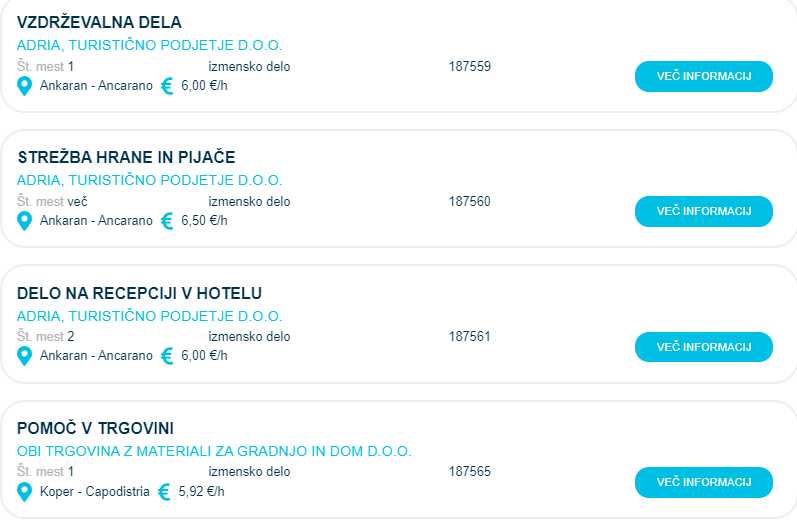Open Delo na recepciji v hotelu title
Screen dimensions: 797x524
(139, 293)
